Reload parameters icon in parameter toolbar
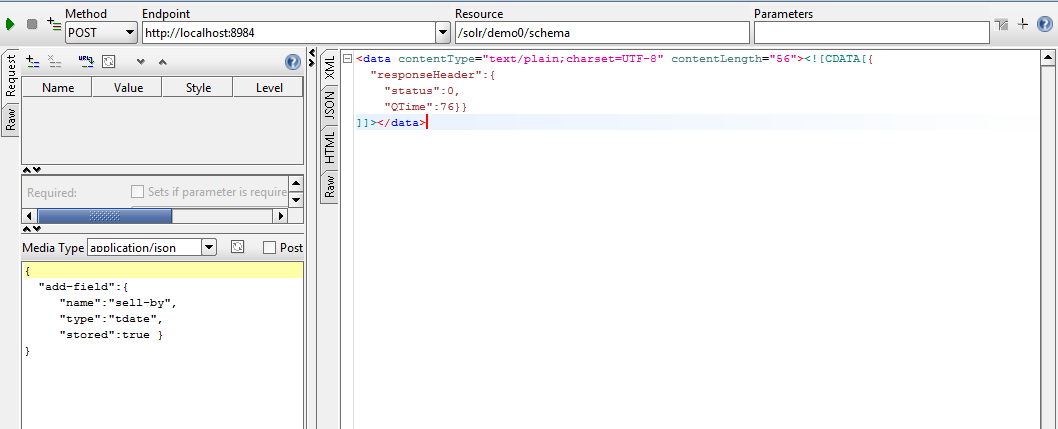 point(108,61)
